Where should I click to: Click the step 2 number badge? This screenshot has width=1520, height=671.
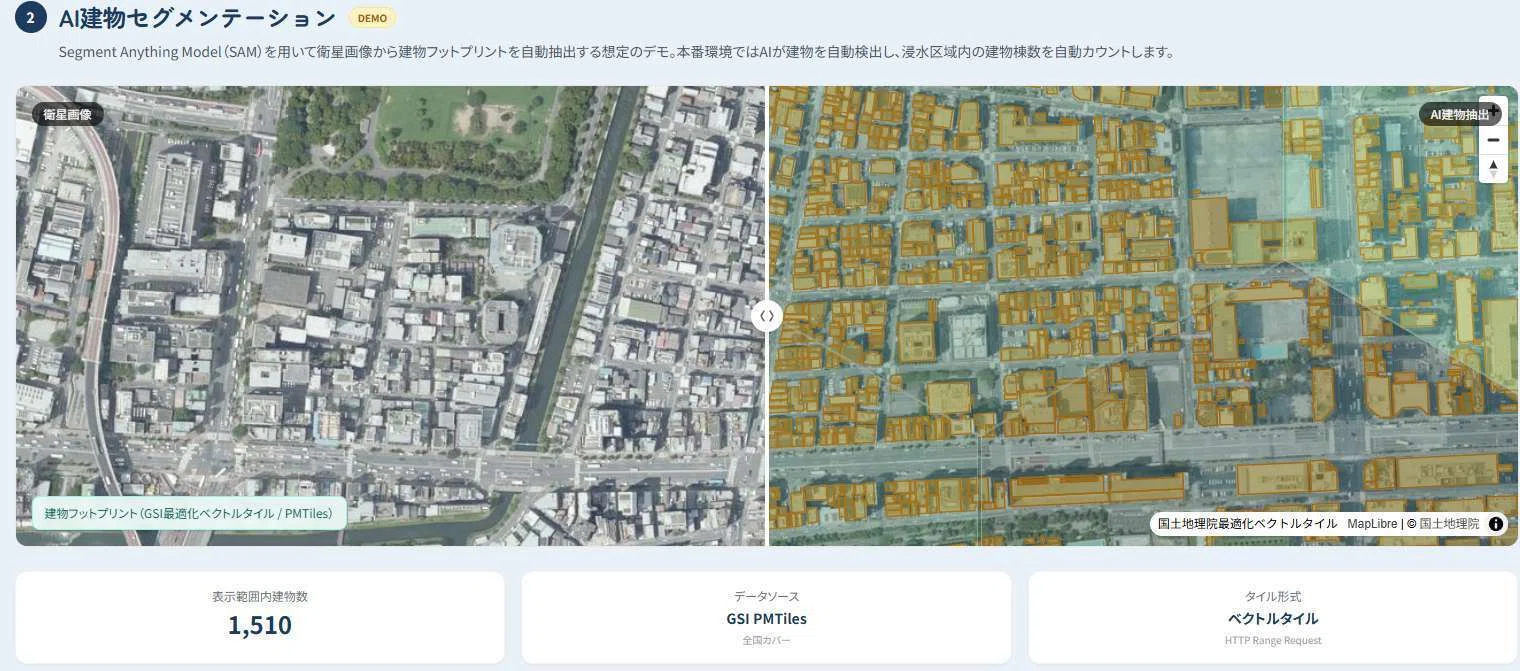(31, 17)
